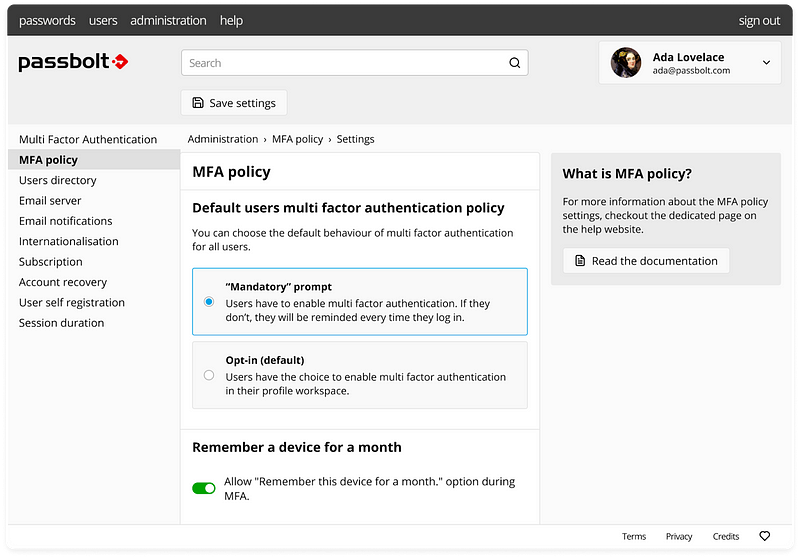The height and width of the screenshot is (558, 800).
Task: Expand the Ada Lovelace profile dropdown
Action: 766,63
